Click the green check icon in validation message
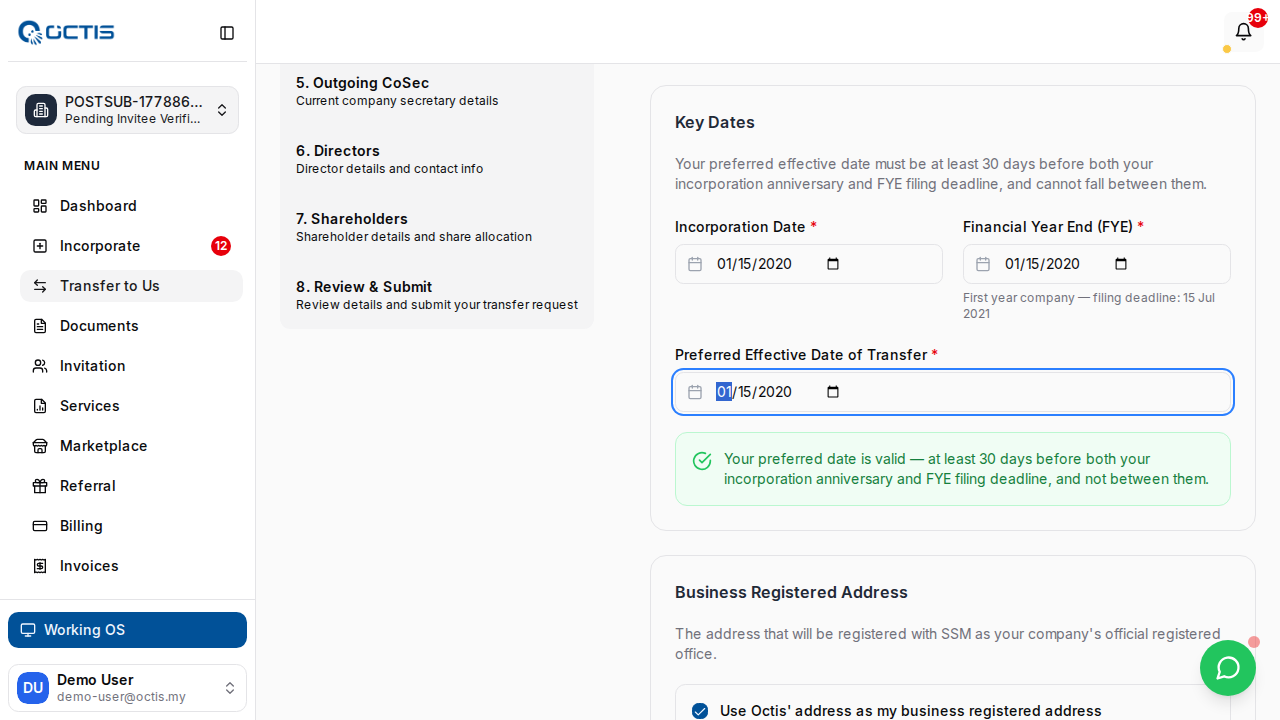This screenshot has width=1280, height=720. tap(702, 460)
